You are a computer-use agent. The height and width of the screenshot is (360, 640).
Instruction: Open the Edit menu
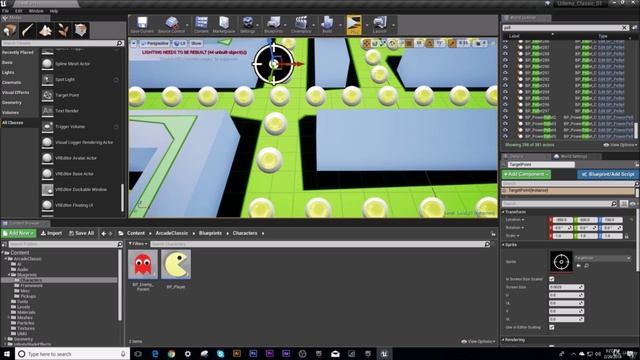[x=19, y=11]
